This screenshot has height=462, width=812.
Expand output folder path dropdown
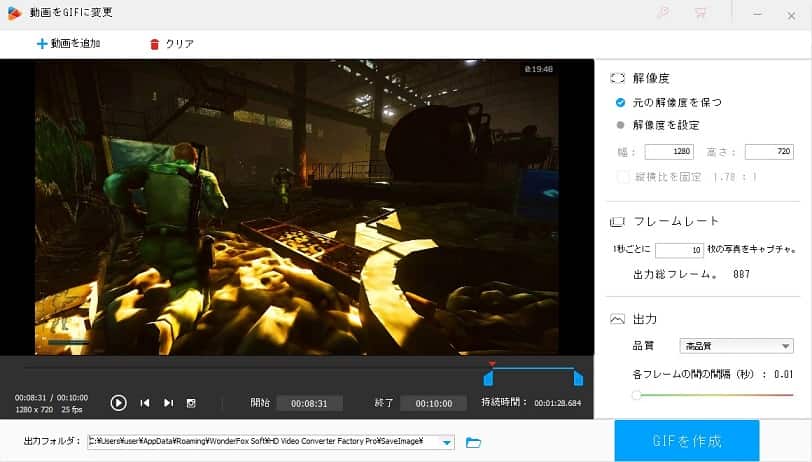pyautogui.click(x=446, y=443)
